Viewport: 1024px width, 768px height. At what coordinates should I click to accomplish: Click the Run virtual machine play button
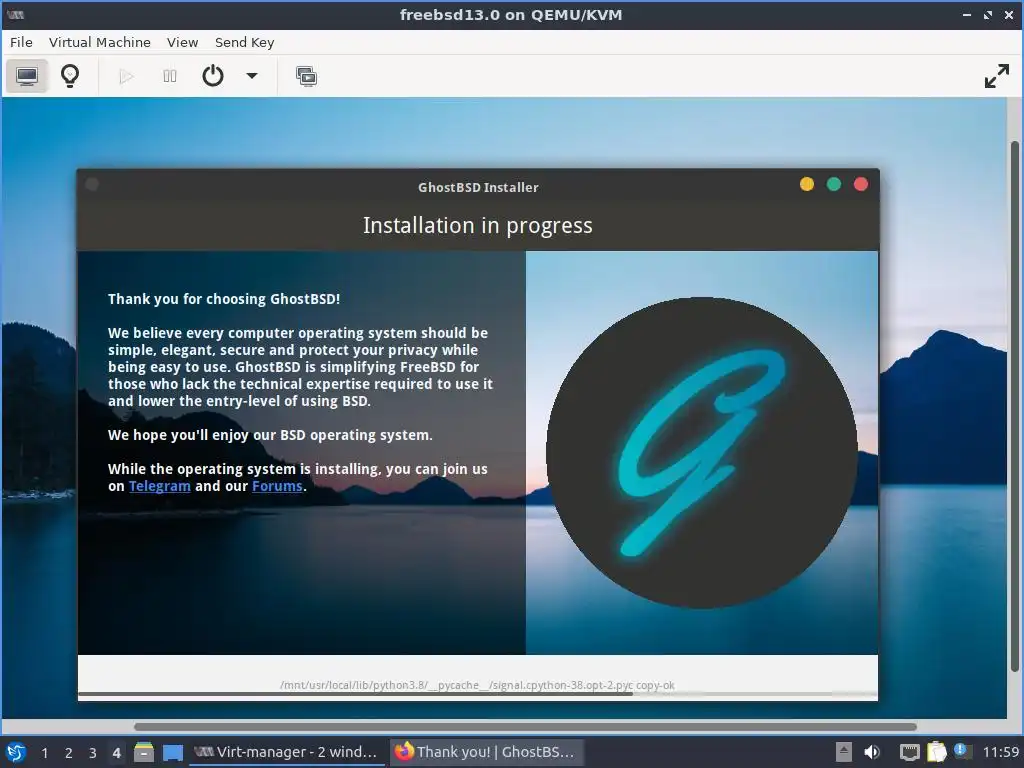click(126, 76)
